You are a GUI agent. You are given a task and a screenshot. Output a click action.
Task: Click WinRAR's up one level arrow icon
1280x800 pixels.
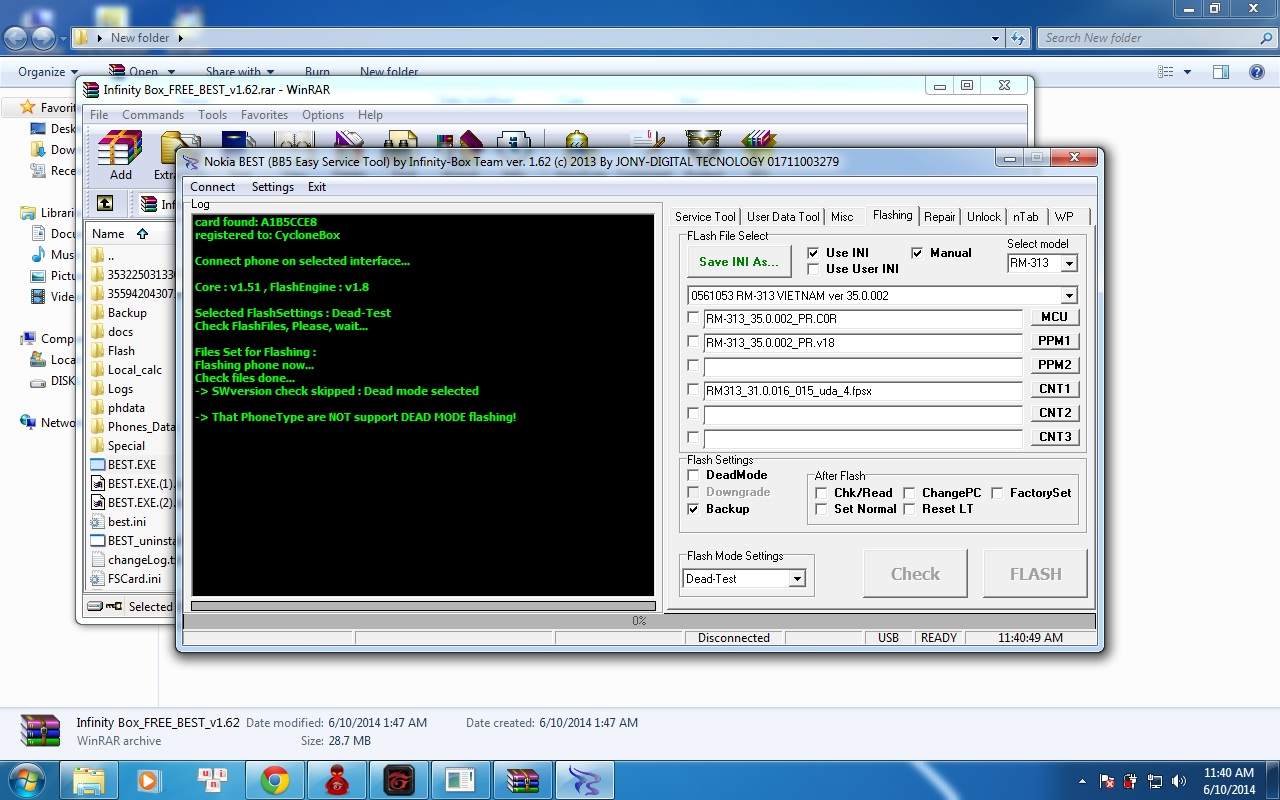pyautogui.click(x=104, y=204)
